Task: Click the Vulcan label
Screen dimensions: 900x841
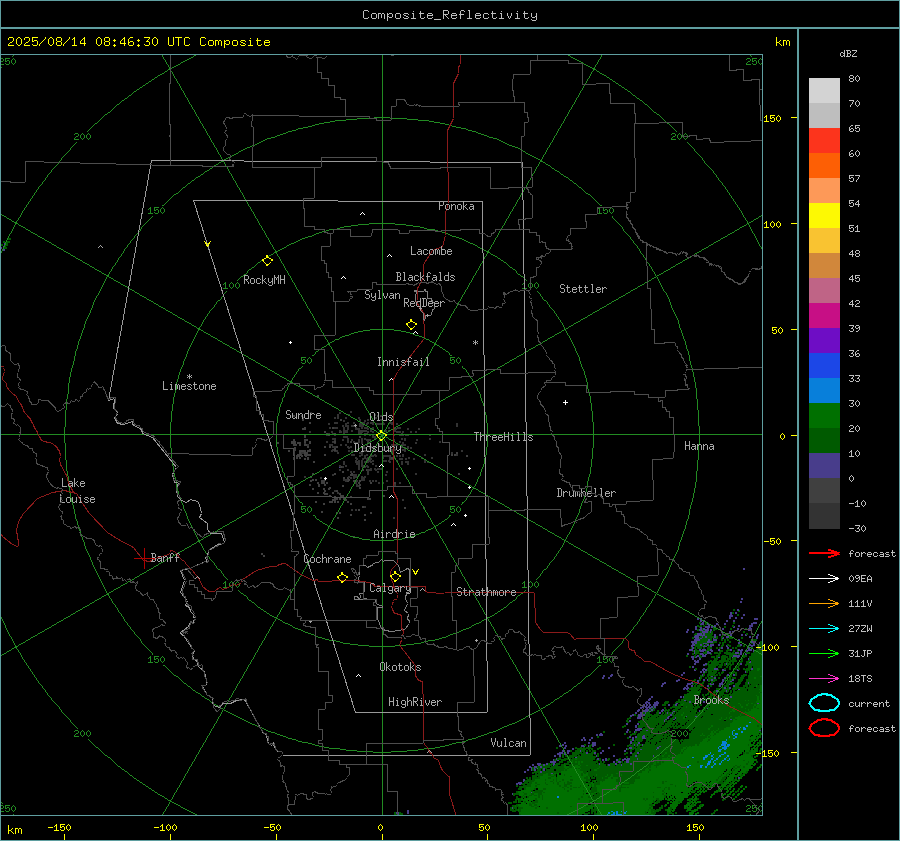Action: (x=509, y=743)
